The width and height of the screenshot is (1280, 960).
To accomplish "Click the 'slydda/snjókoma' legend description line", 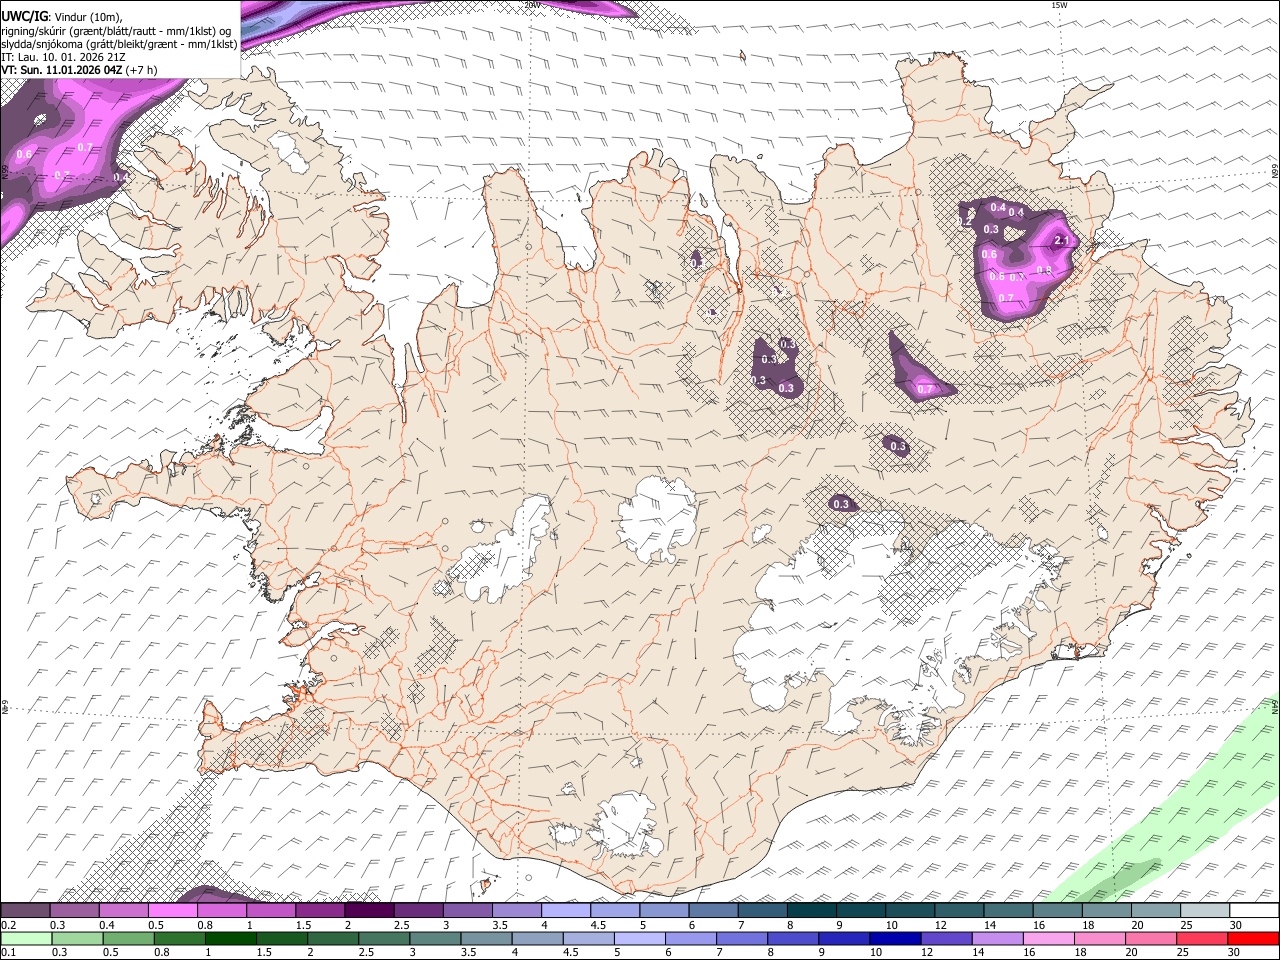I will tap(119, 44).
